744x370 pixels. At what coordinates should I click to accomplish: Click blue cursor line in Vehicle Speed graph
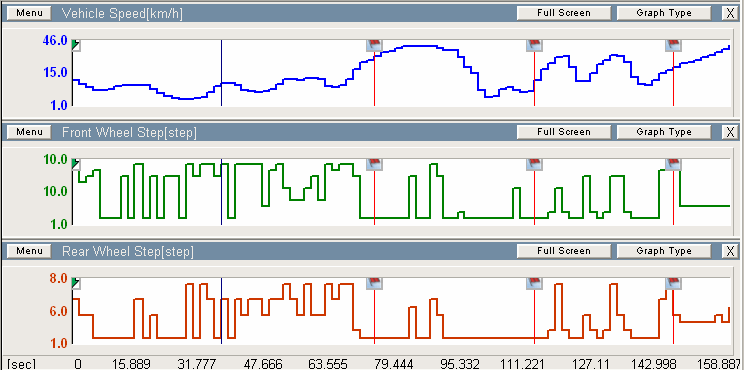click(222, 73)
